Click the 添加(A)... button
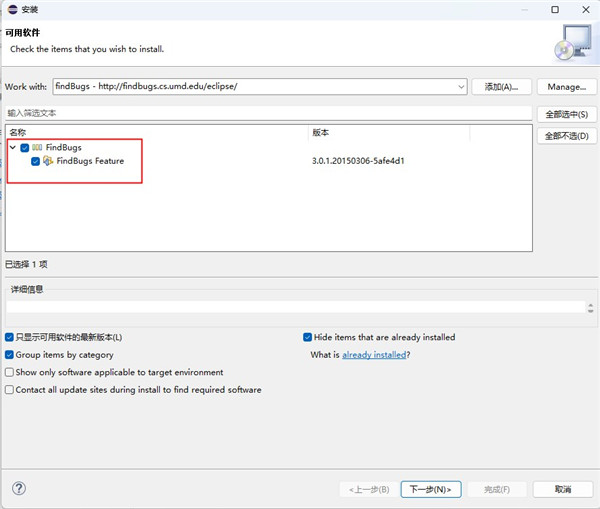600x509 pixels. click(x=502, y=87)
